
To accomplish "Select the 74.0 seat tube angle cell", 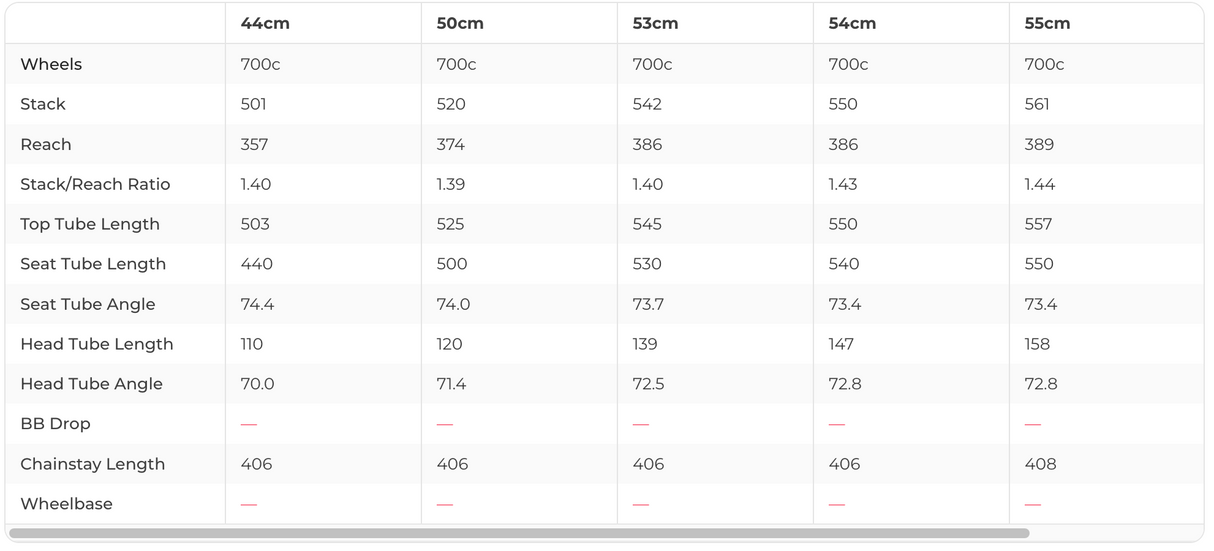I will click(453, 304).
